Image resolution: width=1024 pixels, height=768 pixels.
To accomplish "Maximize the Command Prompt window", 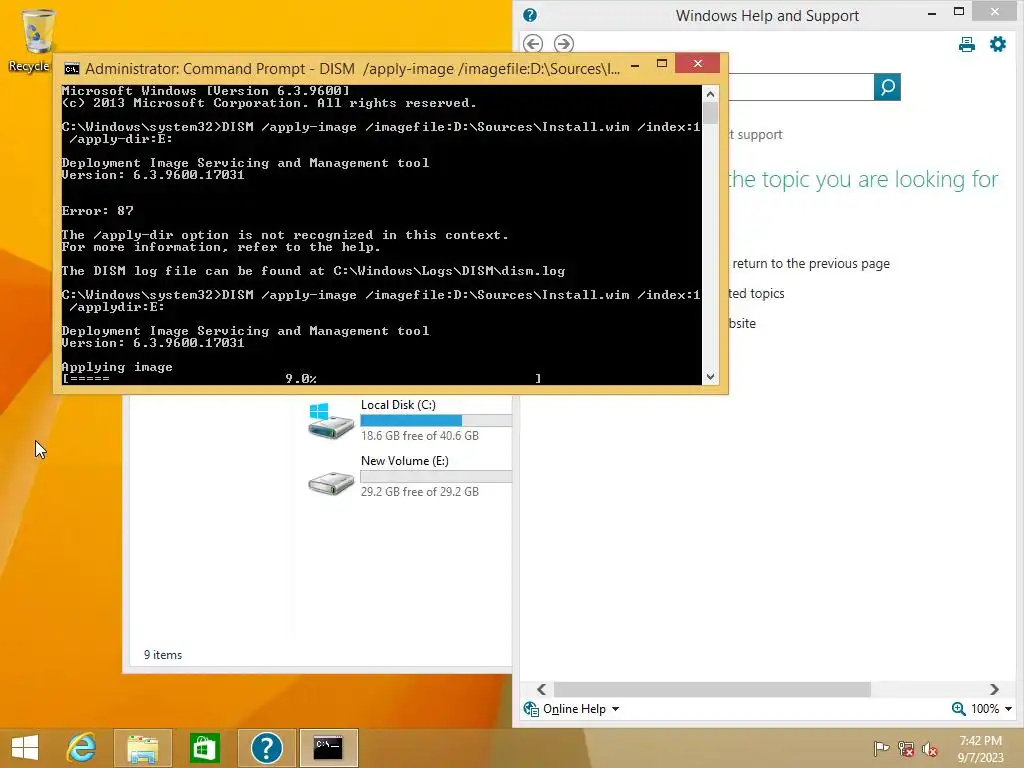I will pyautogui.click(x=662, y=63).
